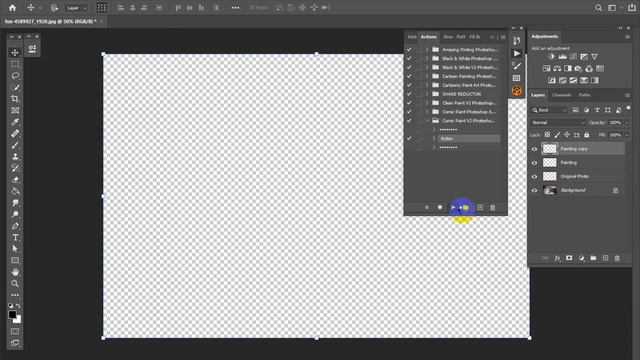Screen dimensions: 640x360
Task: Create a new action
Action: (480, 207)
